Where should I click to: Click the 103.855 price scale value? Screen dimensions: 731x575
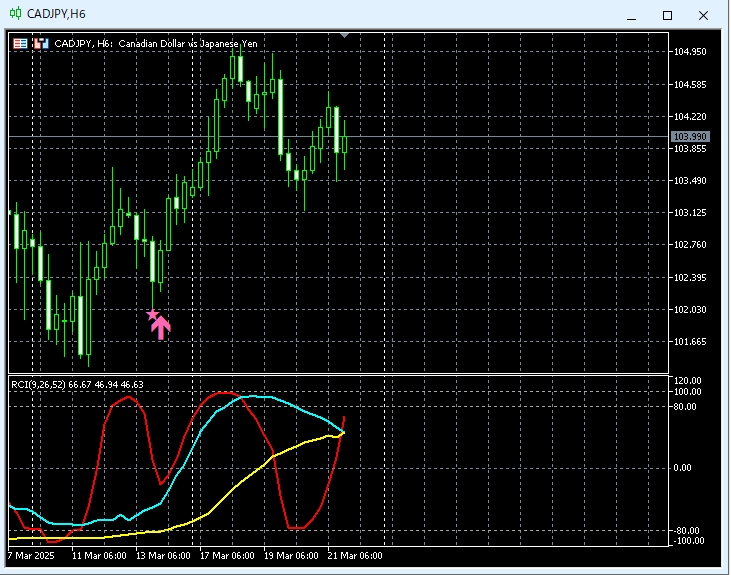(690, 149)
